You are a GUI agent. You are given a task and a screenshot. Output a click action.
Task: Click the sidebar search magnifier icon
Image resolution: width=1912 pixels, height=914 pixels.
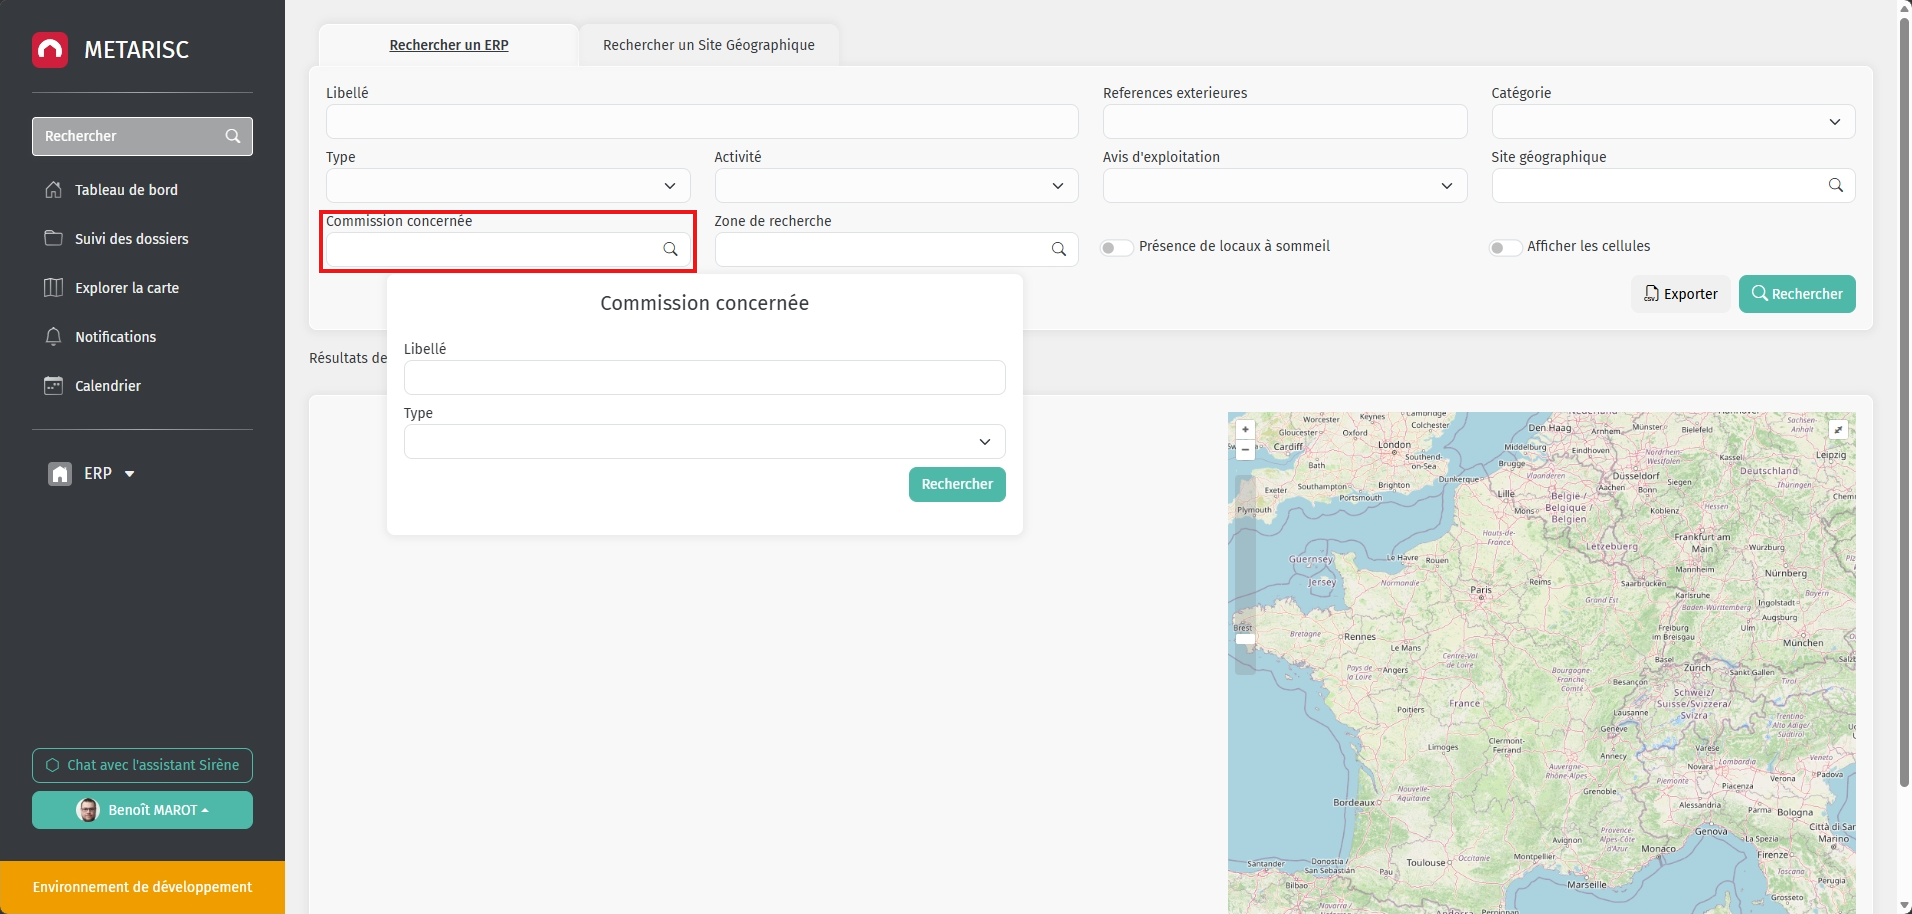coord(233,136)
